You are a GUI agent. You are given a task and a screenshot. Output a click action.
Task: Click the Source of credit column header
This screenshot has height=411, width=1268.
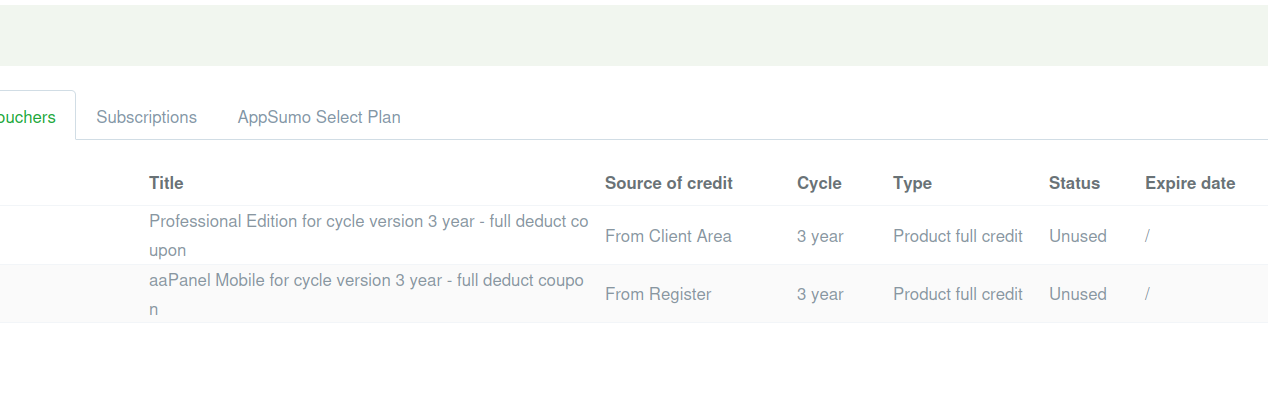tap(668, 183)
